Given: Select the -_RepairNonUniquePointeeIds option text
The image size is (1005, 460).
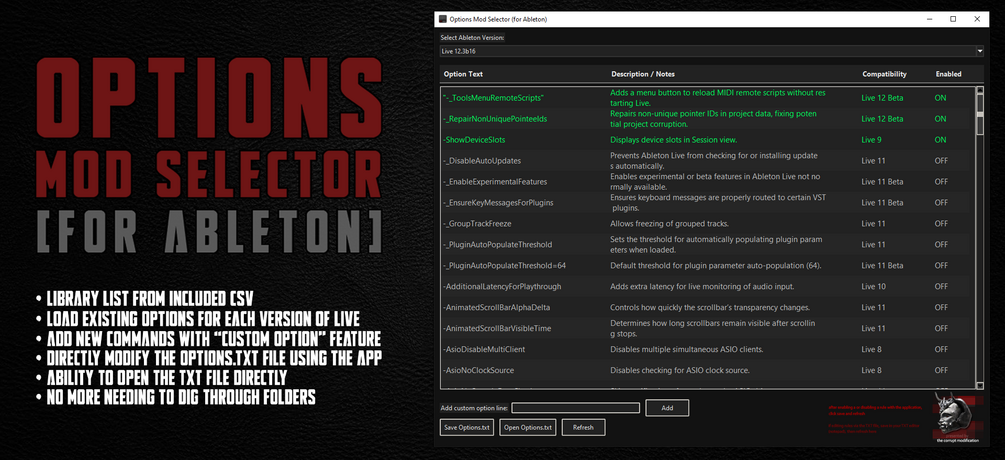Looking at the screenshot, I should click(x=494, y=119).
